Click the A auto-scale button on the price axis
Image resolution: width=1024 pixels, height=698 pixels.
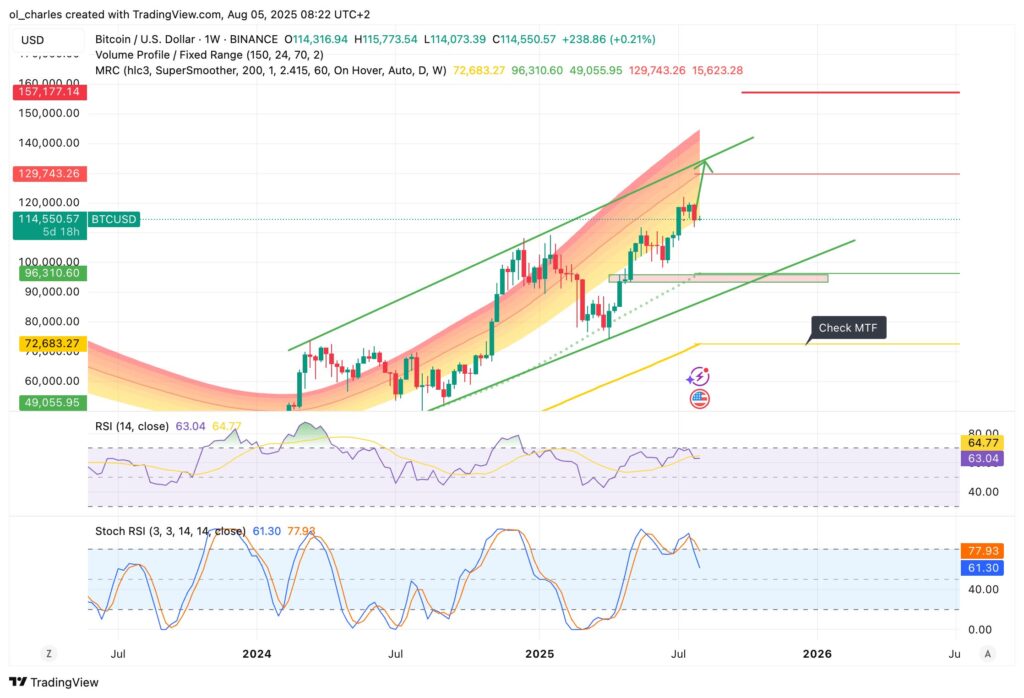click(x=986, y=653)
